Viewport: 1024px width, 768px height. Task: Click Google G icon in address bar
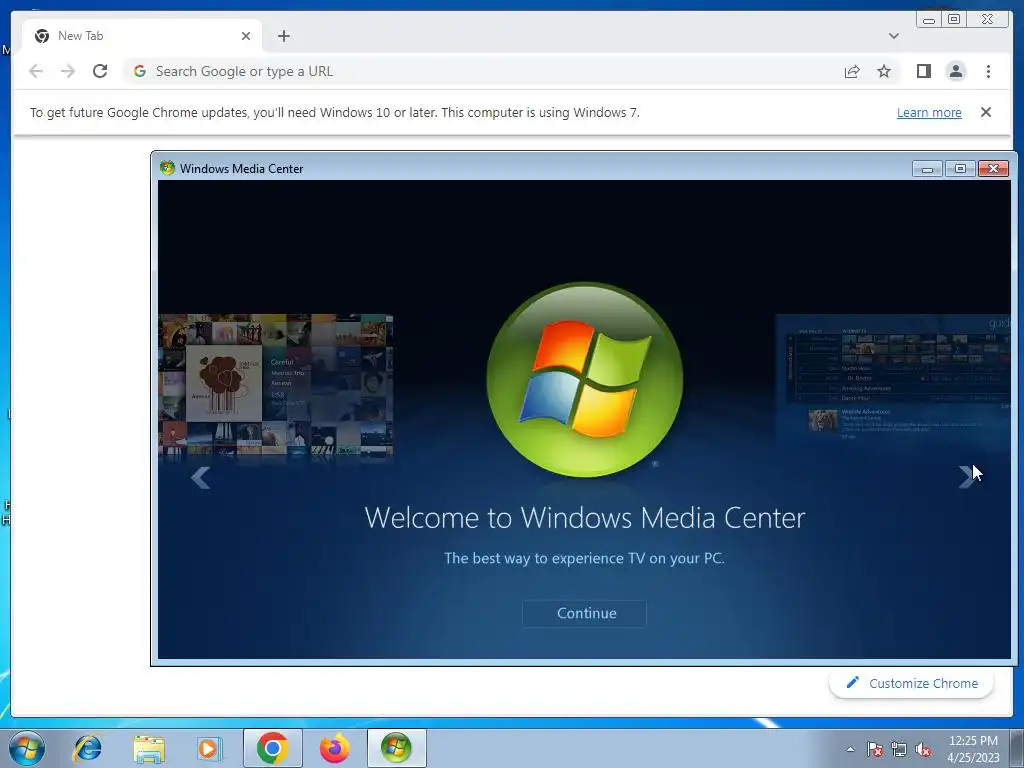click(140, 71)
